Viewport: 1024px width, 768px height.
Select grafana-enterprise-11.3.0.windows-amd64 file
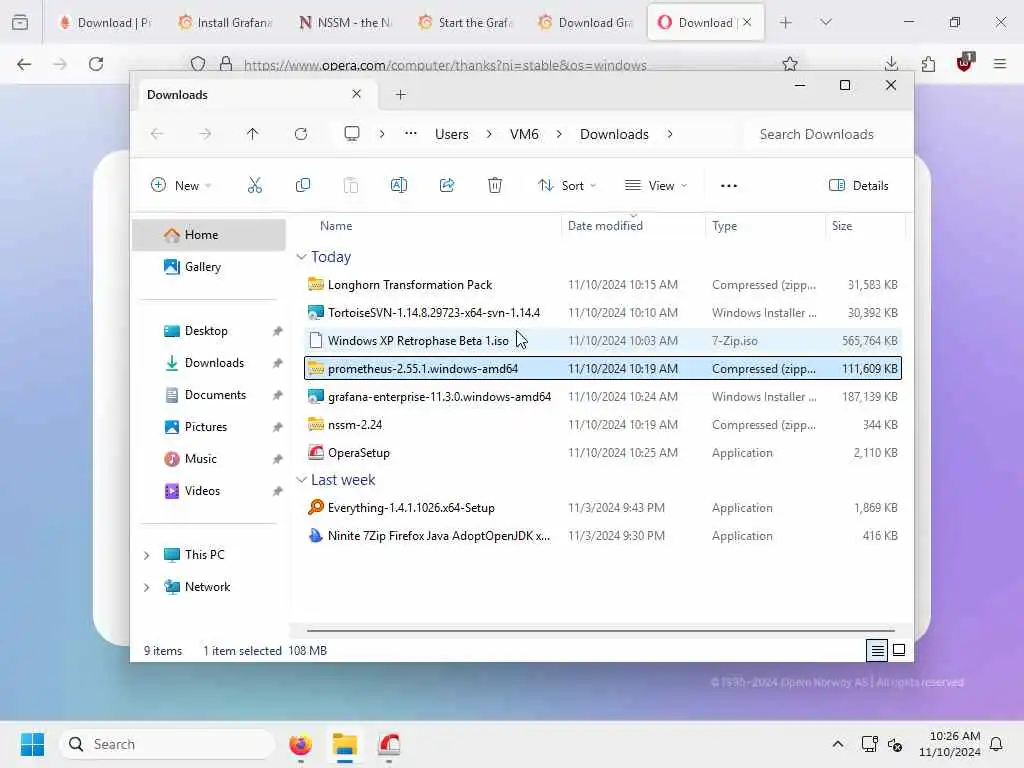pos(603,396)
